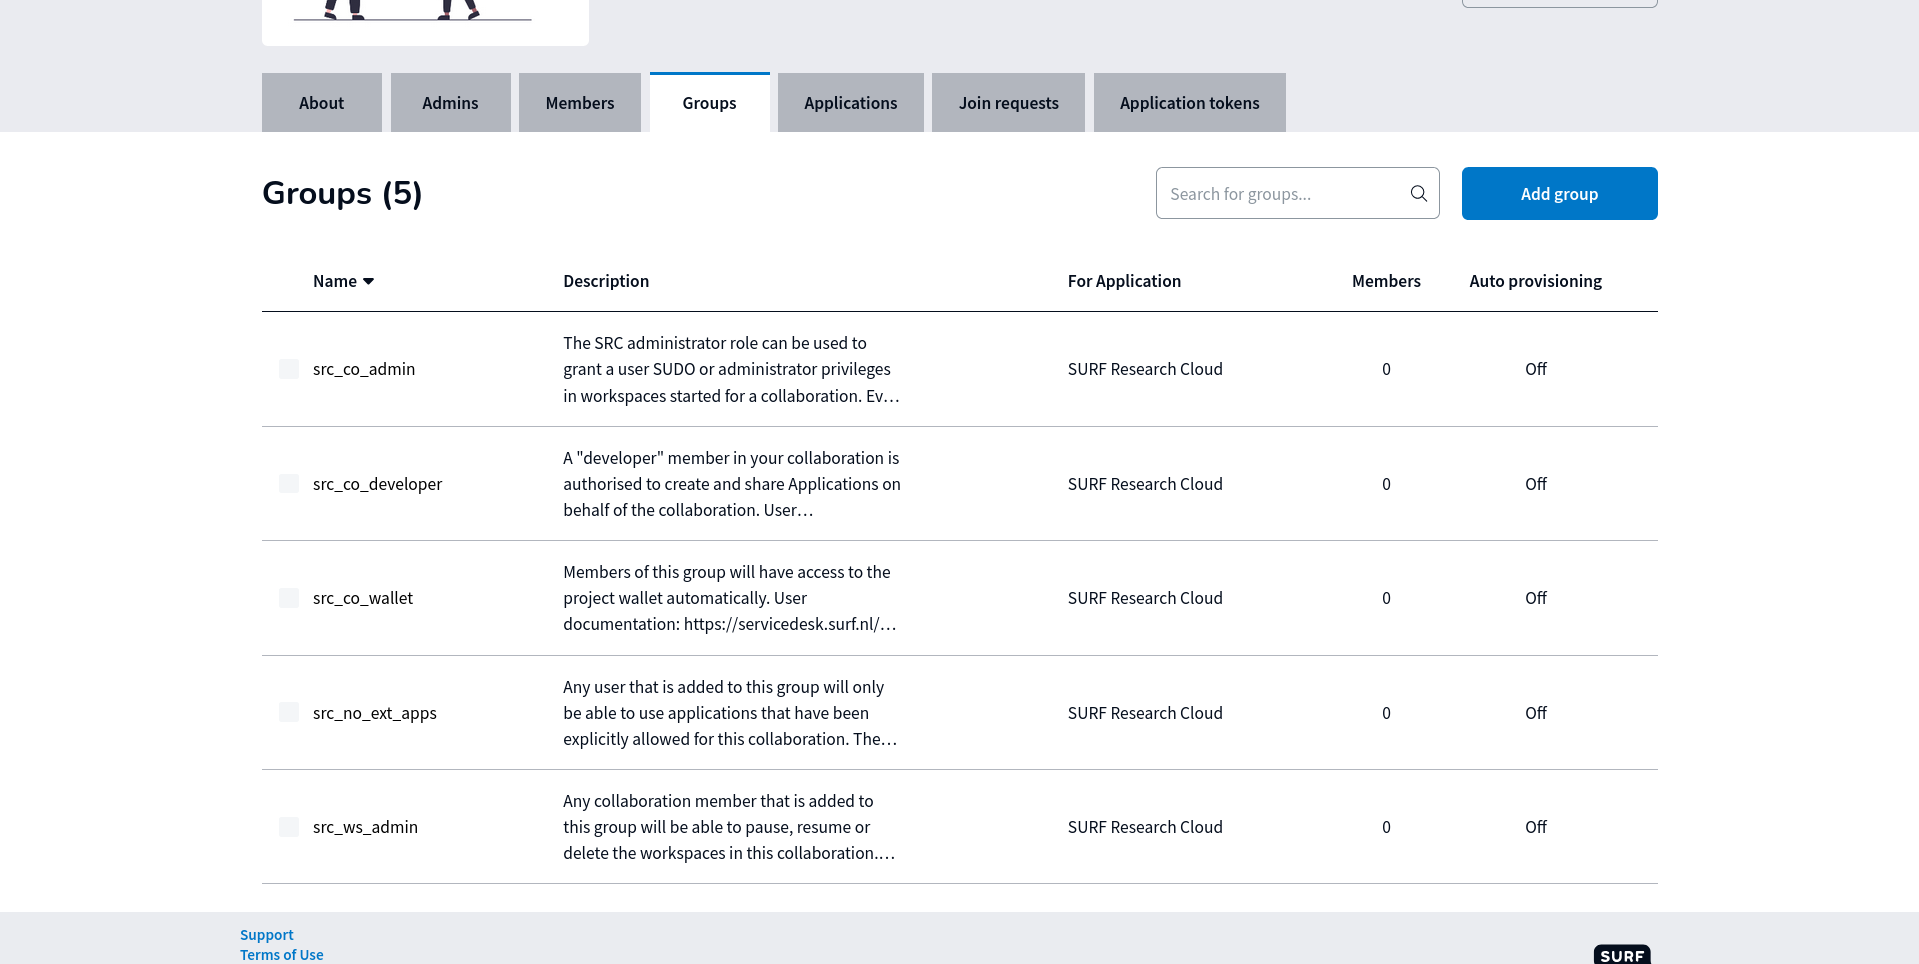This screenshot has height=964, width=1919.
Task: Select the src_co_developer checkbox
Action: [289, 484]
